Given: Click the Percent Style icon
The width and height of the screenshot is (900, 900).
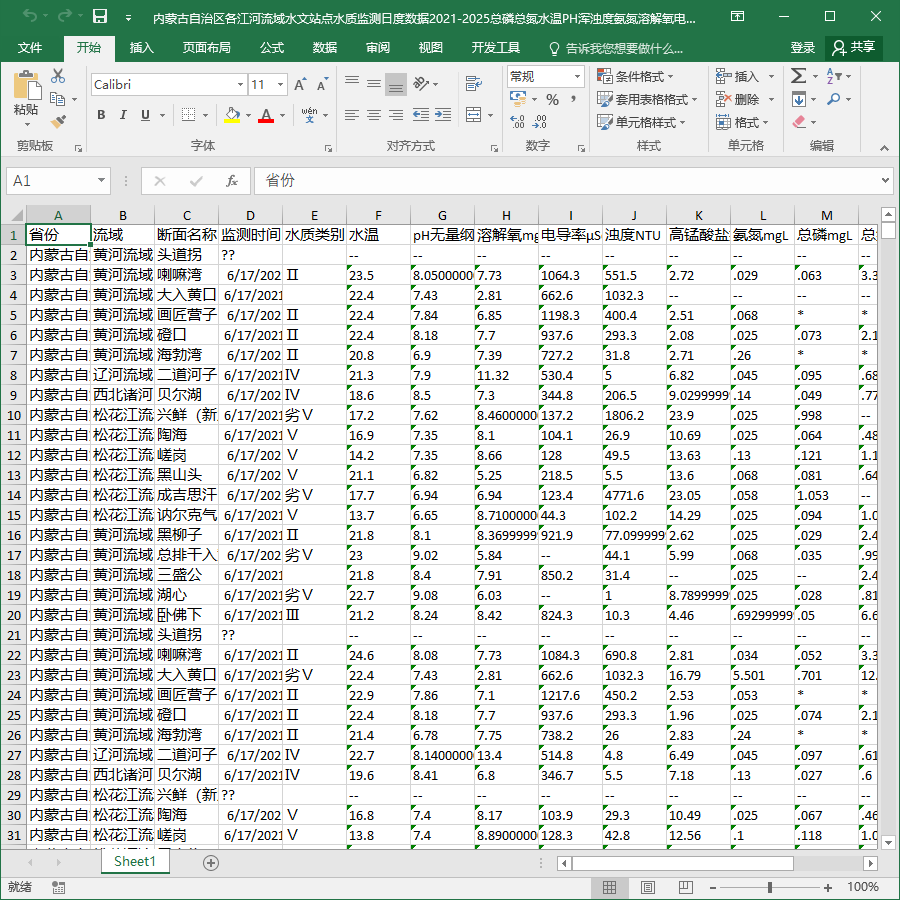Looking at the screenshot, I should click(552, 99).
